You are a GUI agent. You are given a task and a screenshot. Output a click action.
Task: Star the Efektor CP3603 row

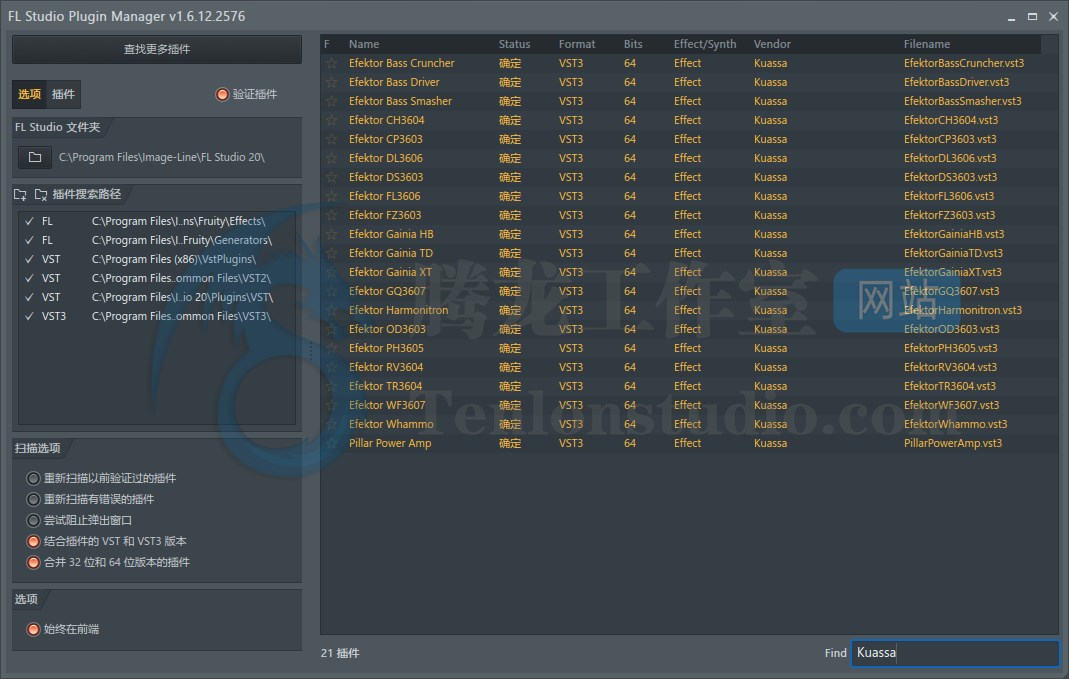click(331, 140)
